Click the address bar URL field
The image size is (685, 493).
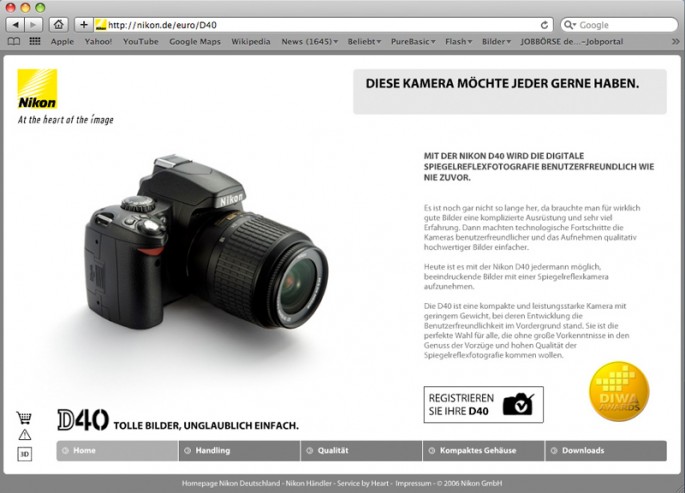[323, 25]
